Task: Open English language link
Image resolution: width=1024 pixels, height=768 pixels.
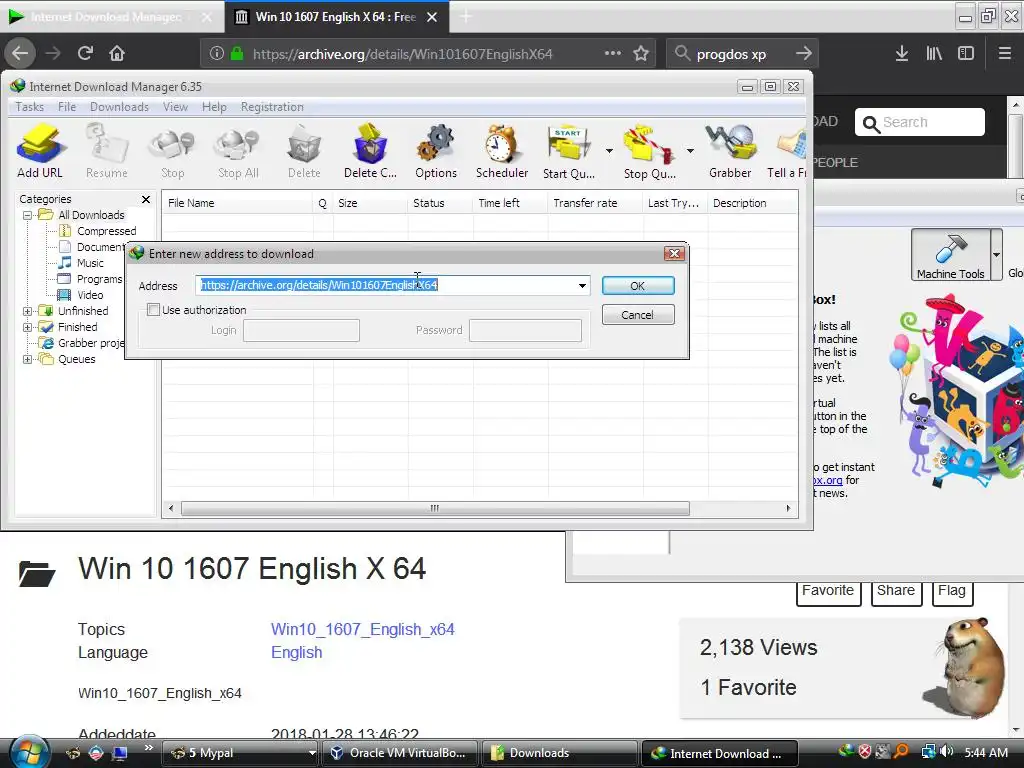Action: click(296, 652)
